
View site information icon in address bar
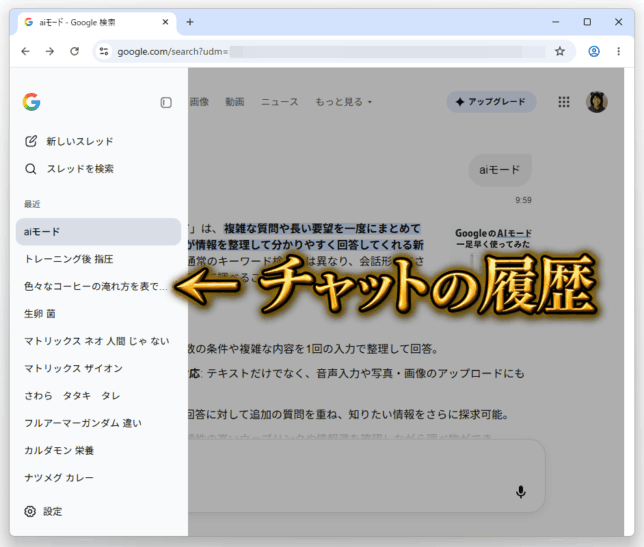[104, 51]
